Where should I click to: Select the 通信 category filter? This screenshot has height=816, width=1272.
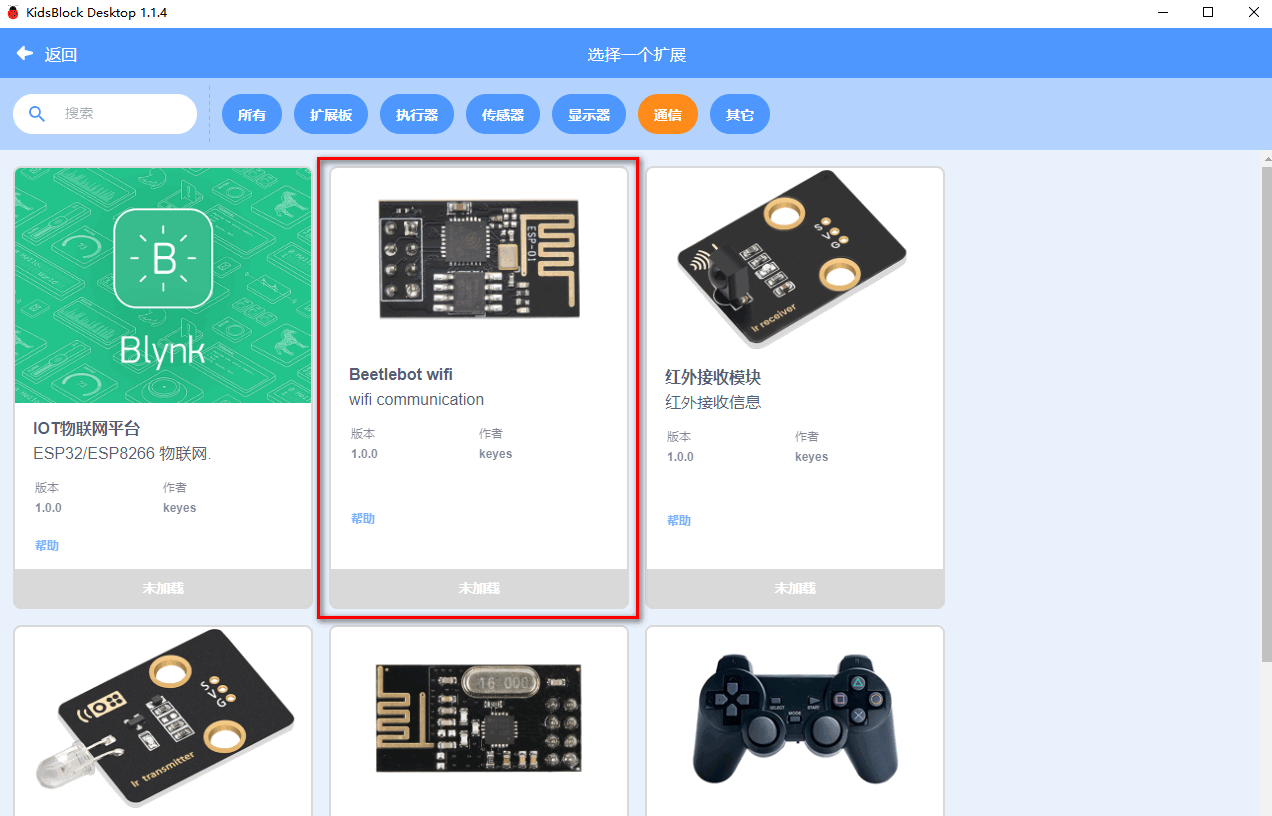668,115
